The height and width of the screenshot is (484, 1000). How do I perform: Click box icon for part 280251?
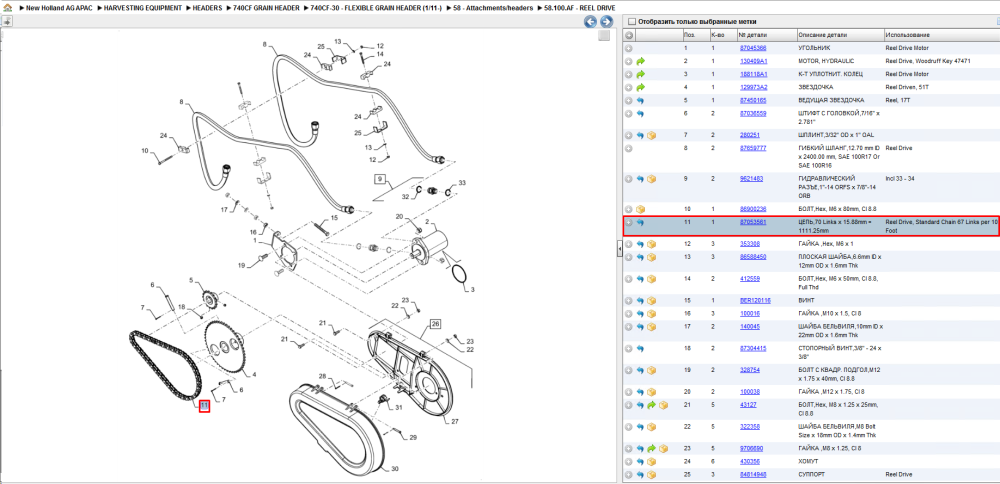[x=651, y=135]
